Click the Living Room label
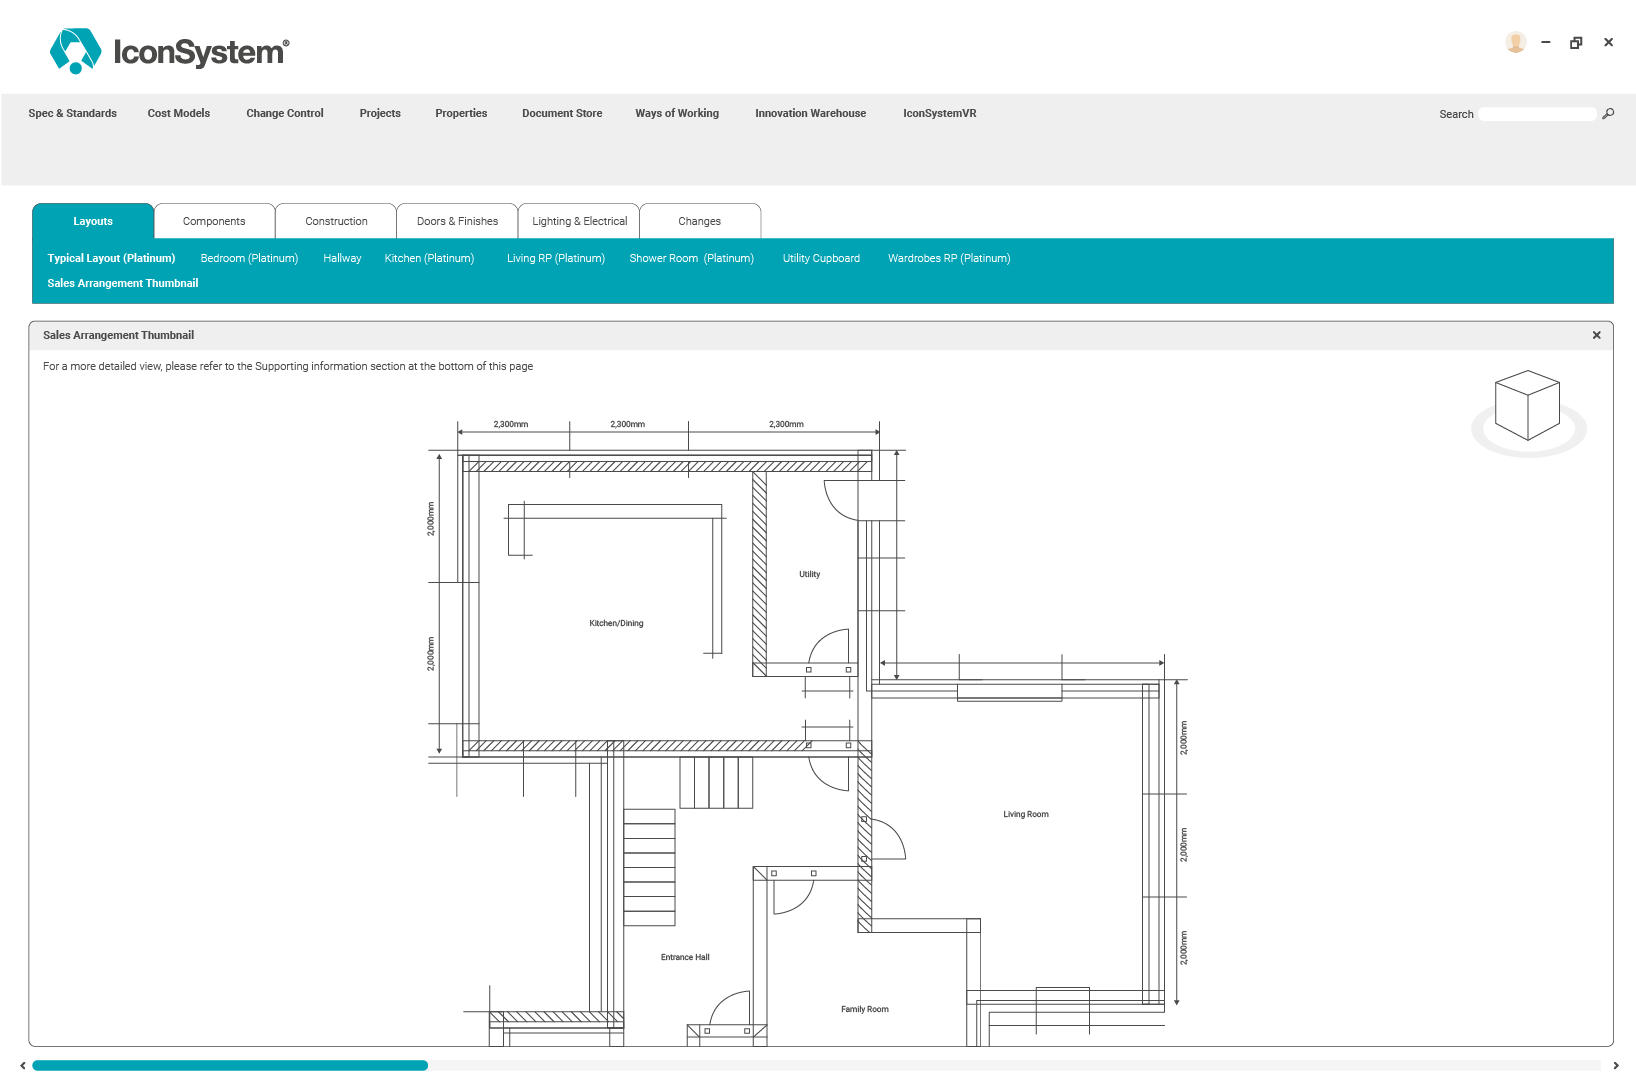 [x=1026, y=814]
